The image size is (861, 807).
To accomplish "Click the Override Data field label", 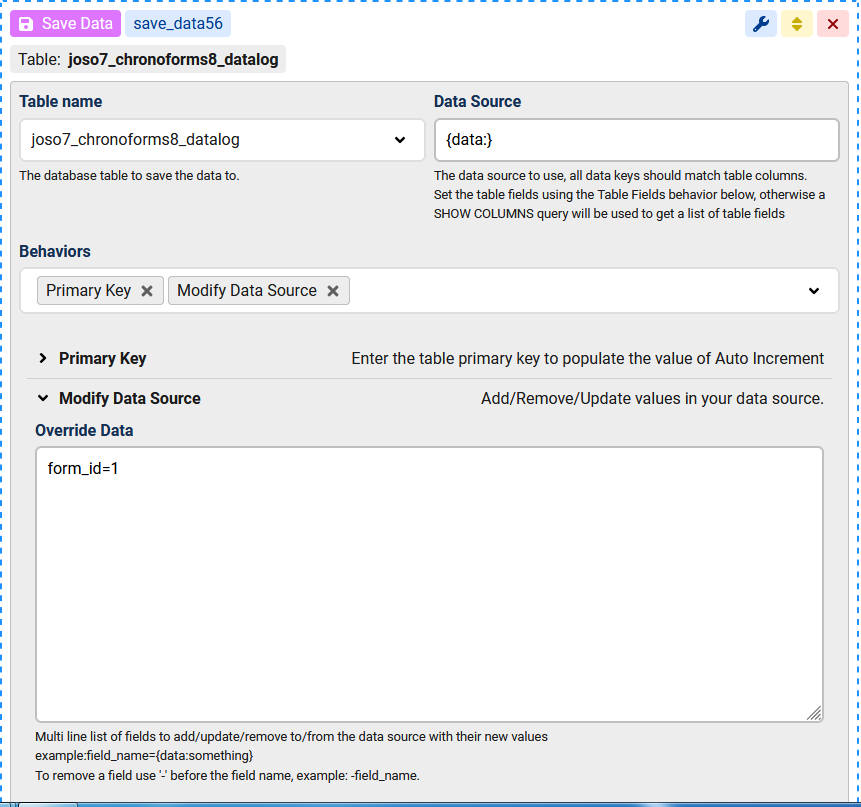I will (84, 430).
